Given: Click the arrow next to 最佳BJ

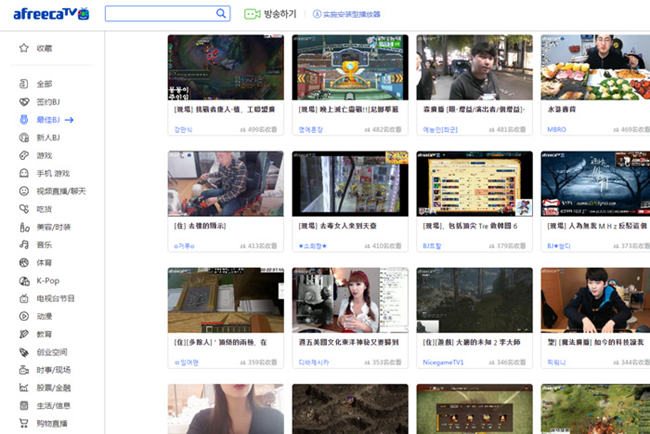Looking at the screenshot, I should (x=69, y=120).
